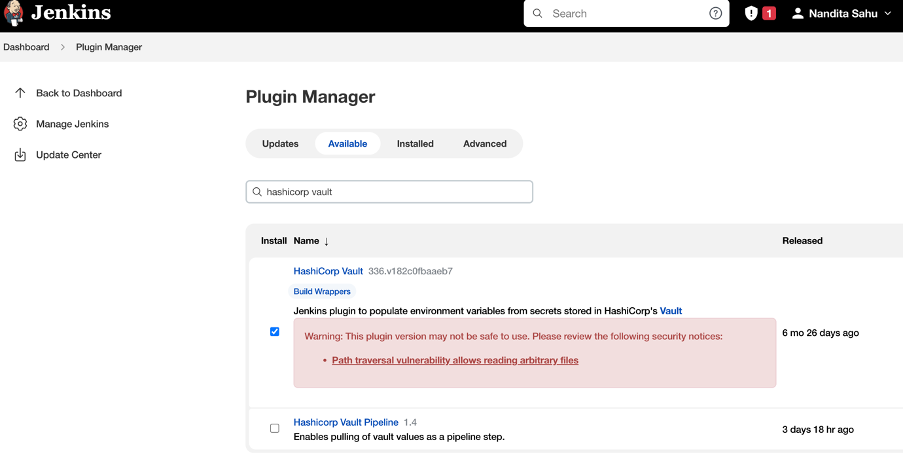Click the user profile person icon
Viewport: 904px width, 462px height.
[x=798, y=13]
